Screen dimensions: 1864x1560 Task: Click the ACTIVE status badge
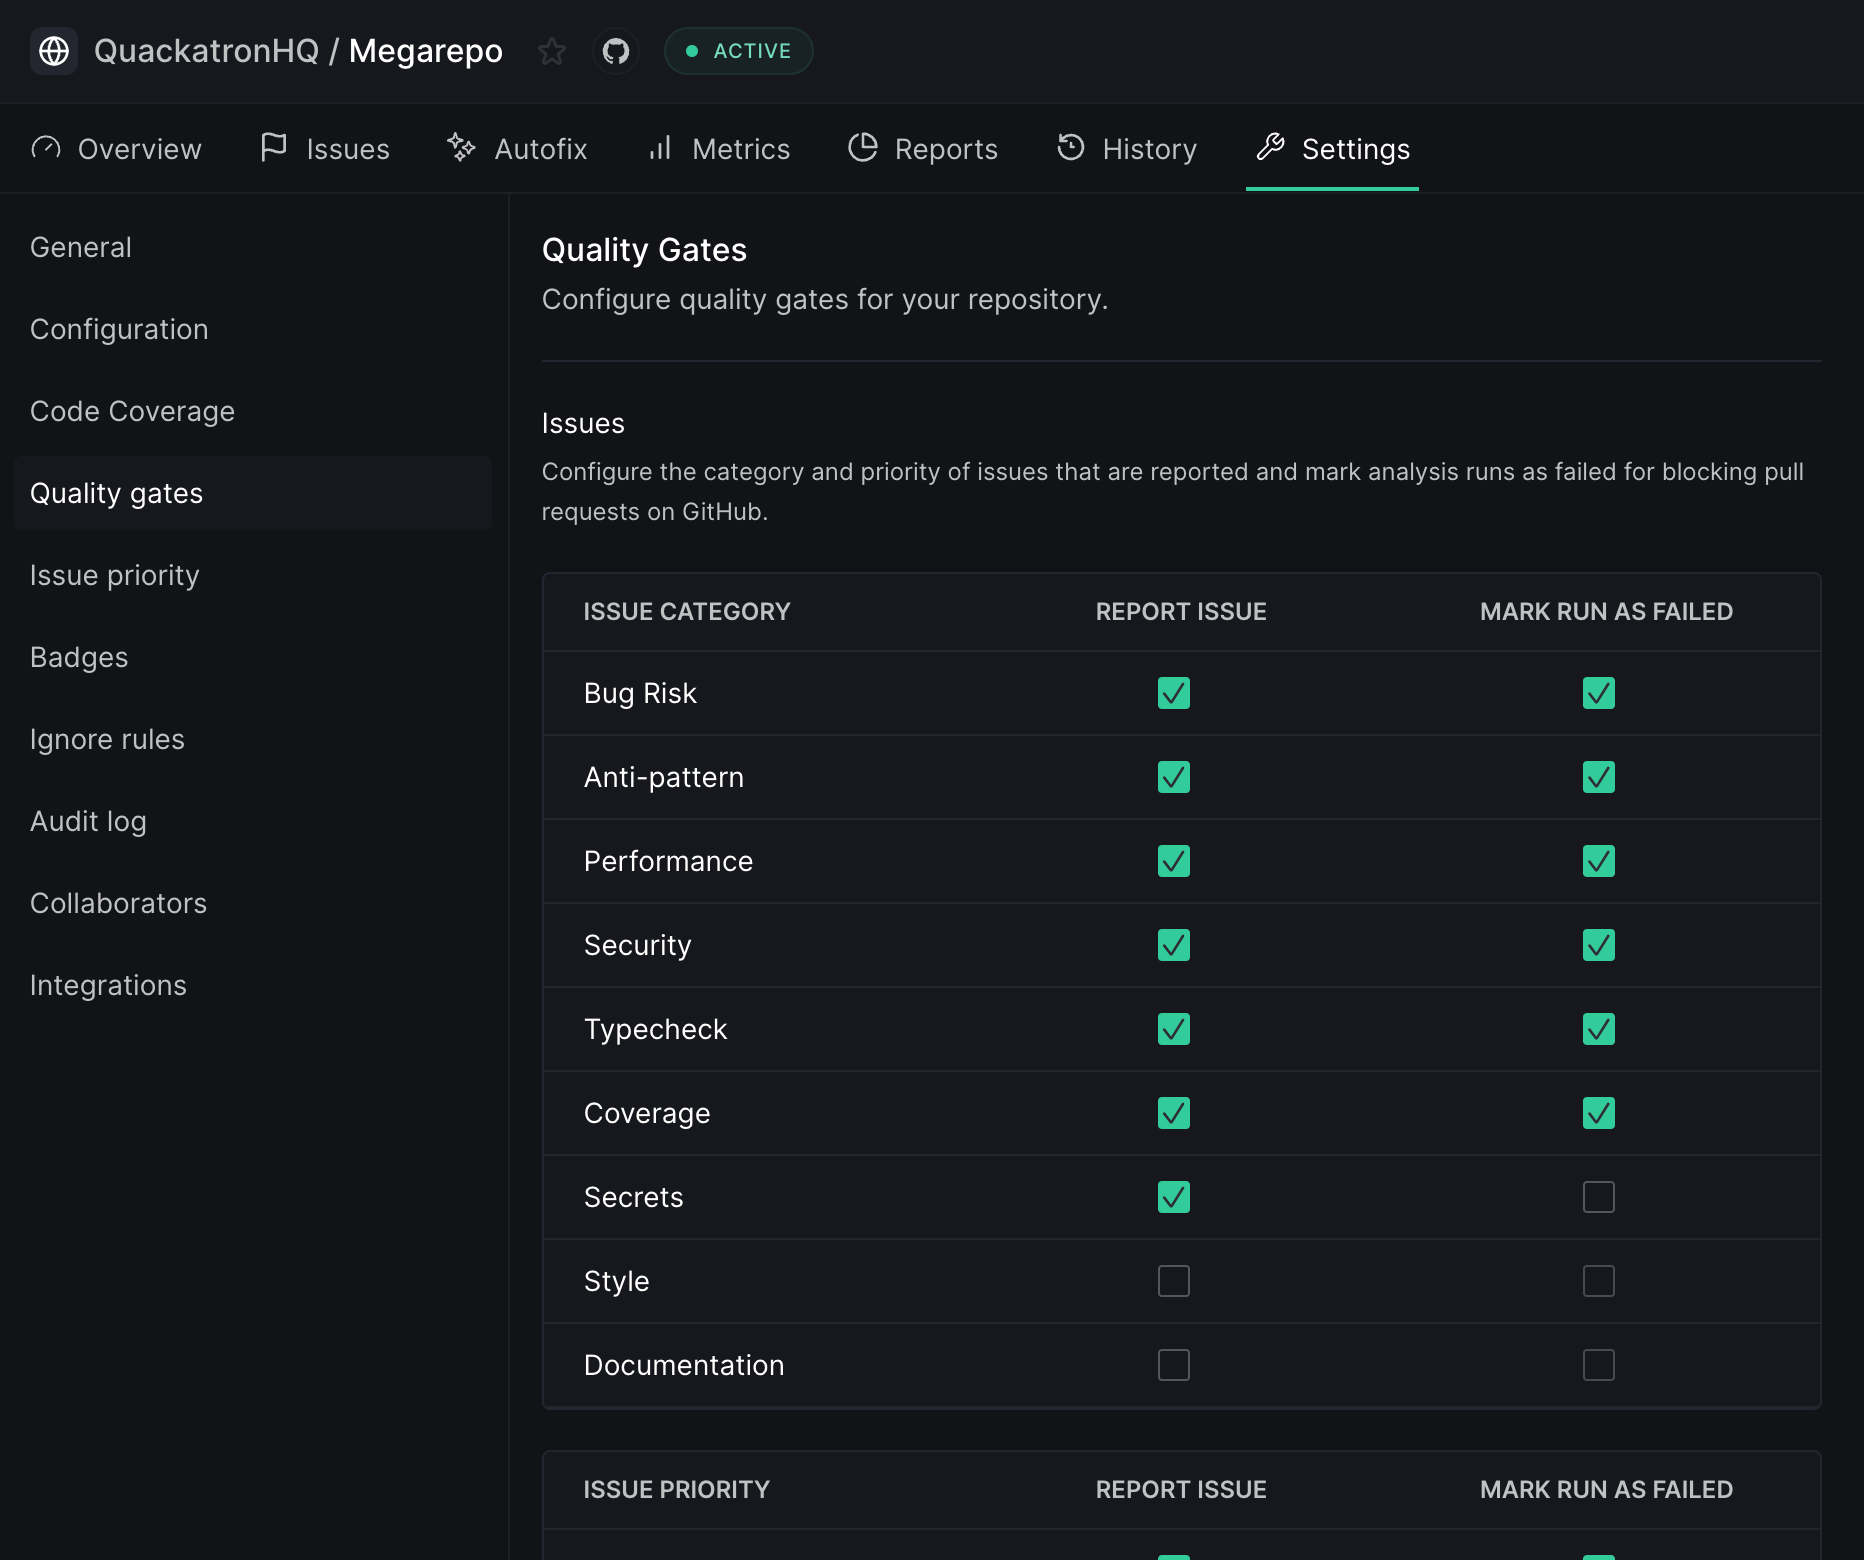coord(738,51)
